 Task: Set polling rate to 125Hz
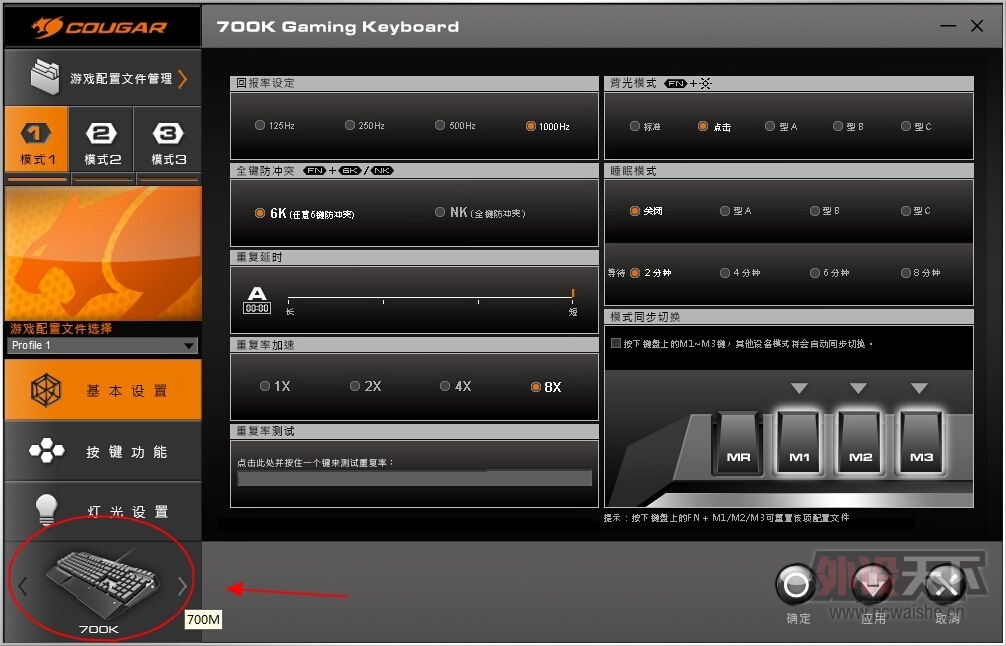(x=275, y=126)
